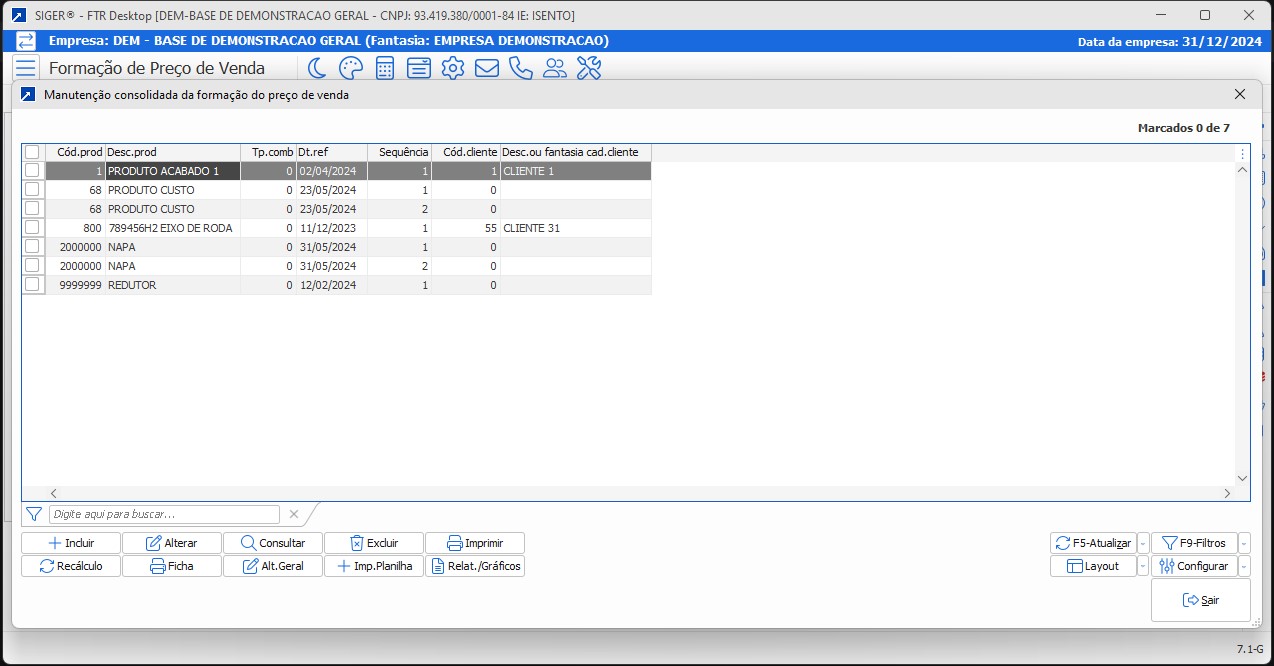Select the CLIENTE 31 cell
This screenshot has height=666, width=1274.
576,228
